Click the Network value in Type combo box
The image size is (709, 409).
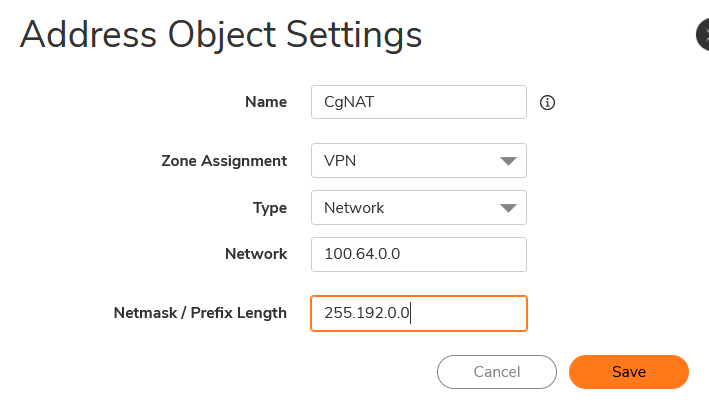(354, 208)
